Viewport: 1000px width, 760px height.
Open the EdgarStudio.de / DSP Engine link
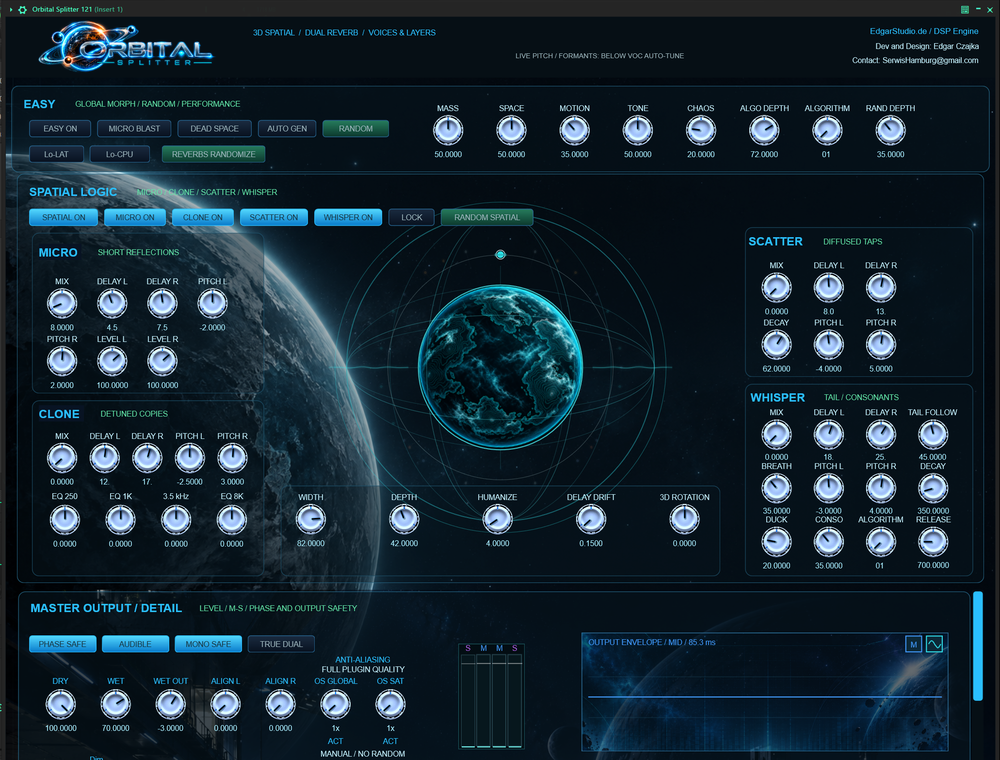pyautogui.click(x=924, y=31)
